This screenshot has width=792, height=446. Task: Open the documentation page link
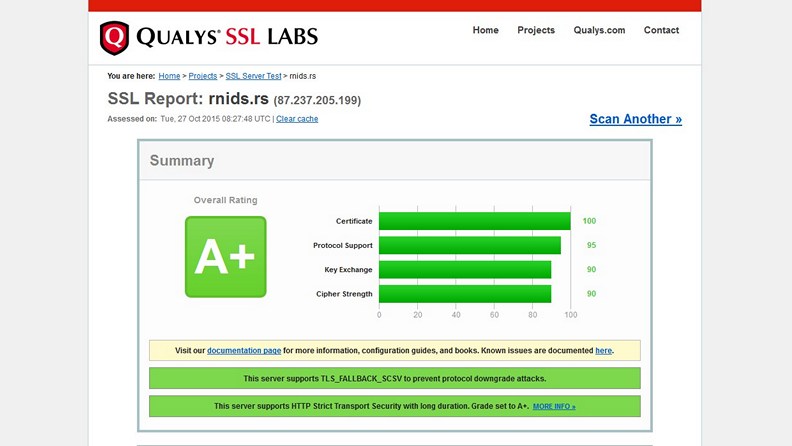click(x=244, y=351)
